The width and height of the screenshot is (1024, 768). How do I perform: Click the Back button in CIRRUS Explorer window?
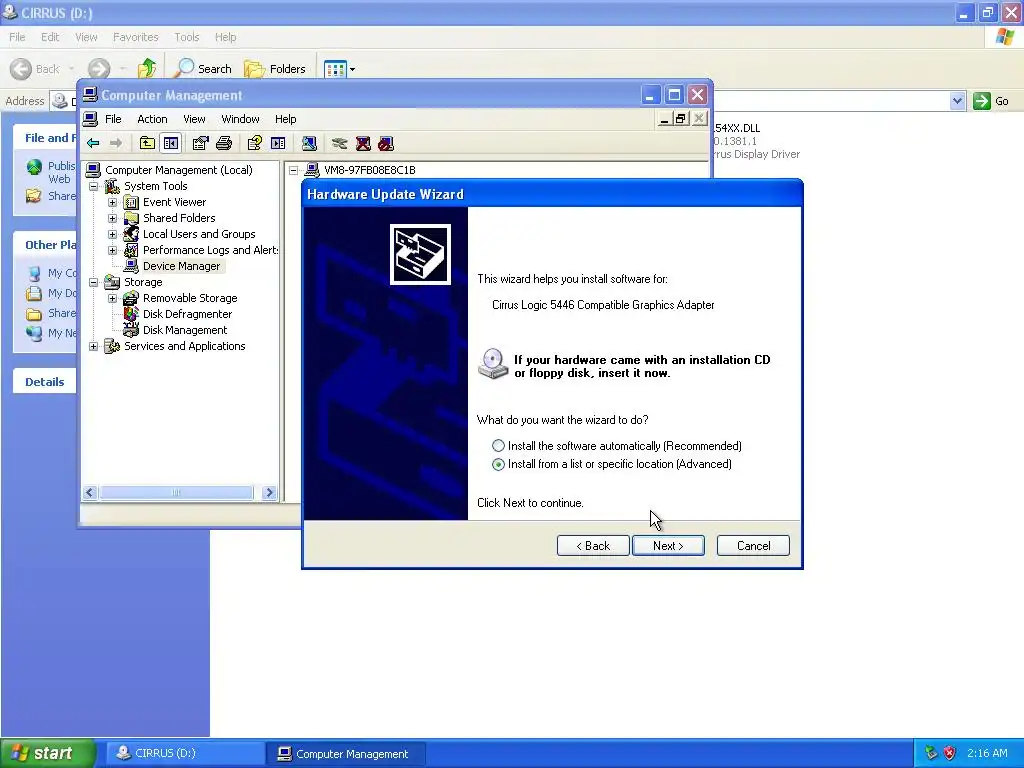[x=35, y=69]
